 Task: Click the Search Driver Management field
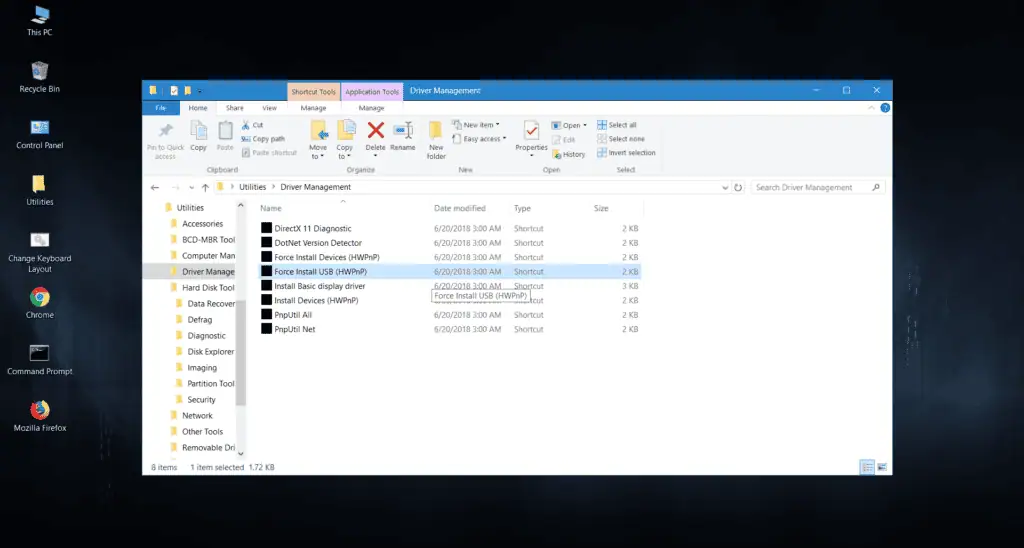coord(818,187)
